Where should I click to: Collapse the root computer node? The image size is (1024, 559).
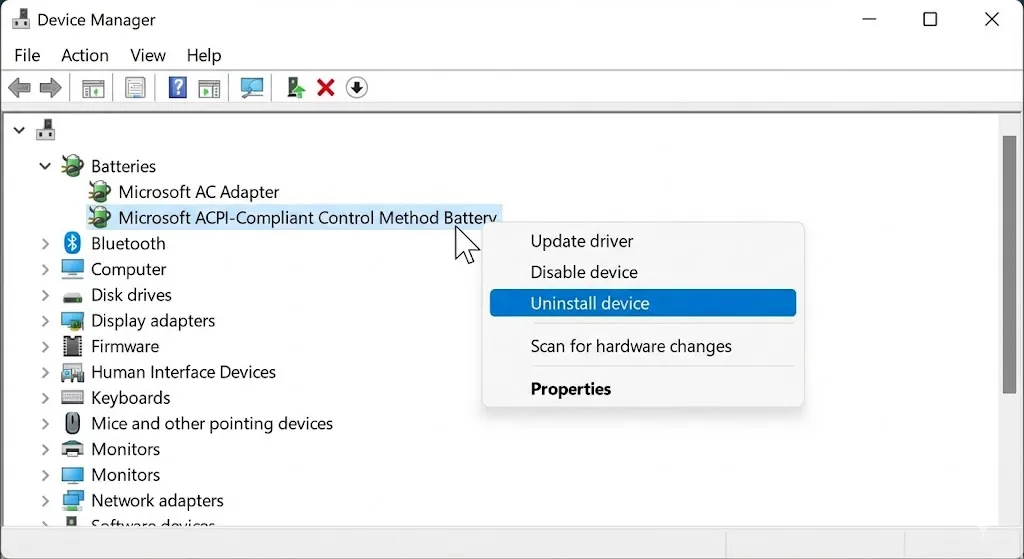(19, 130)
